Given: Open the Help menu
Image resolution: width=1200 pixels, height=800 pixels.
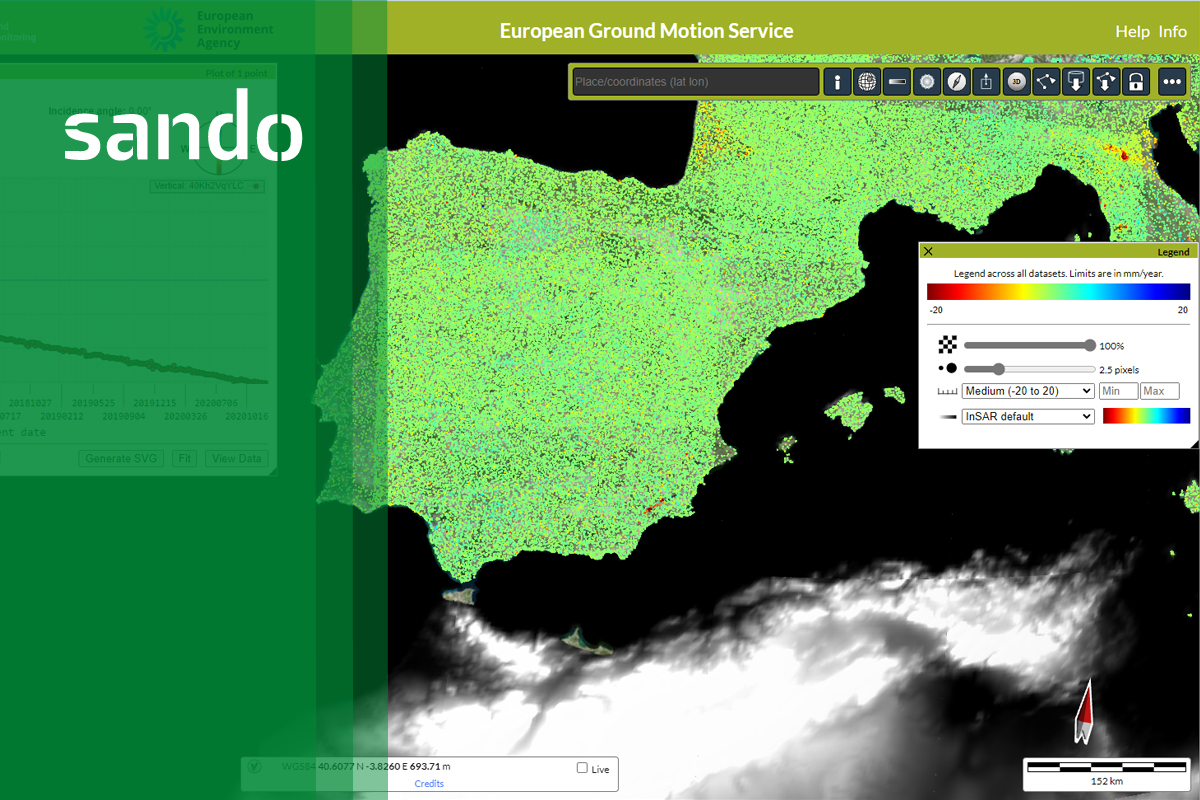Looking at the screenshot, I should 1132,31.
